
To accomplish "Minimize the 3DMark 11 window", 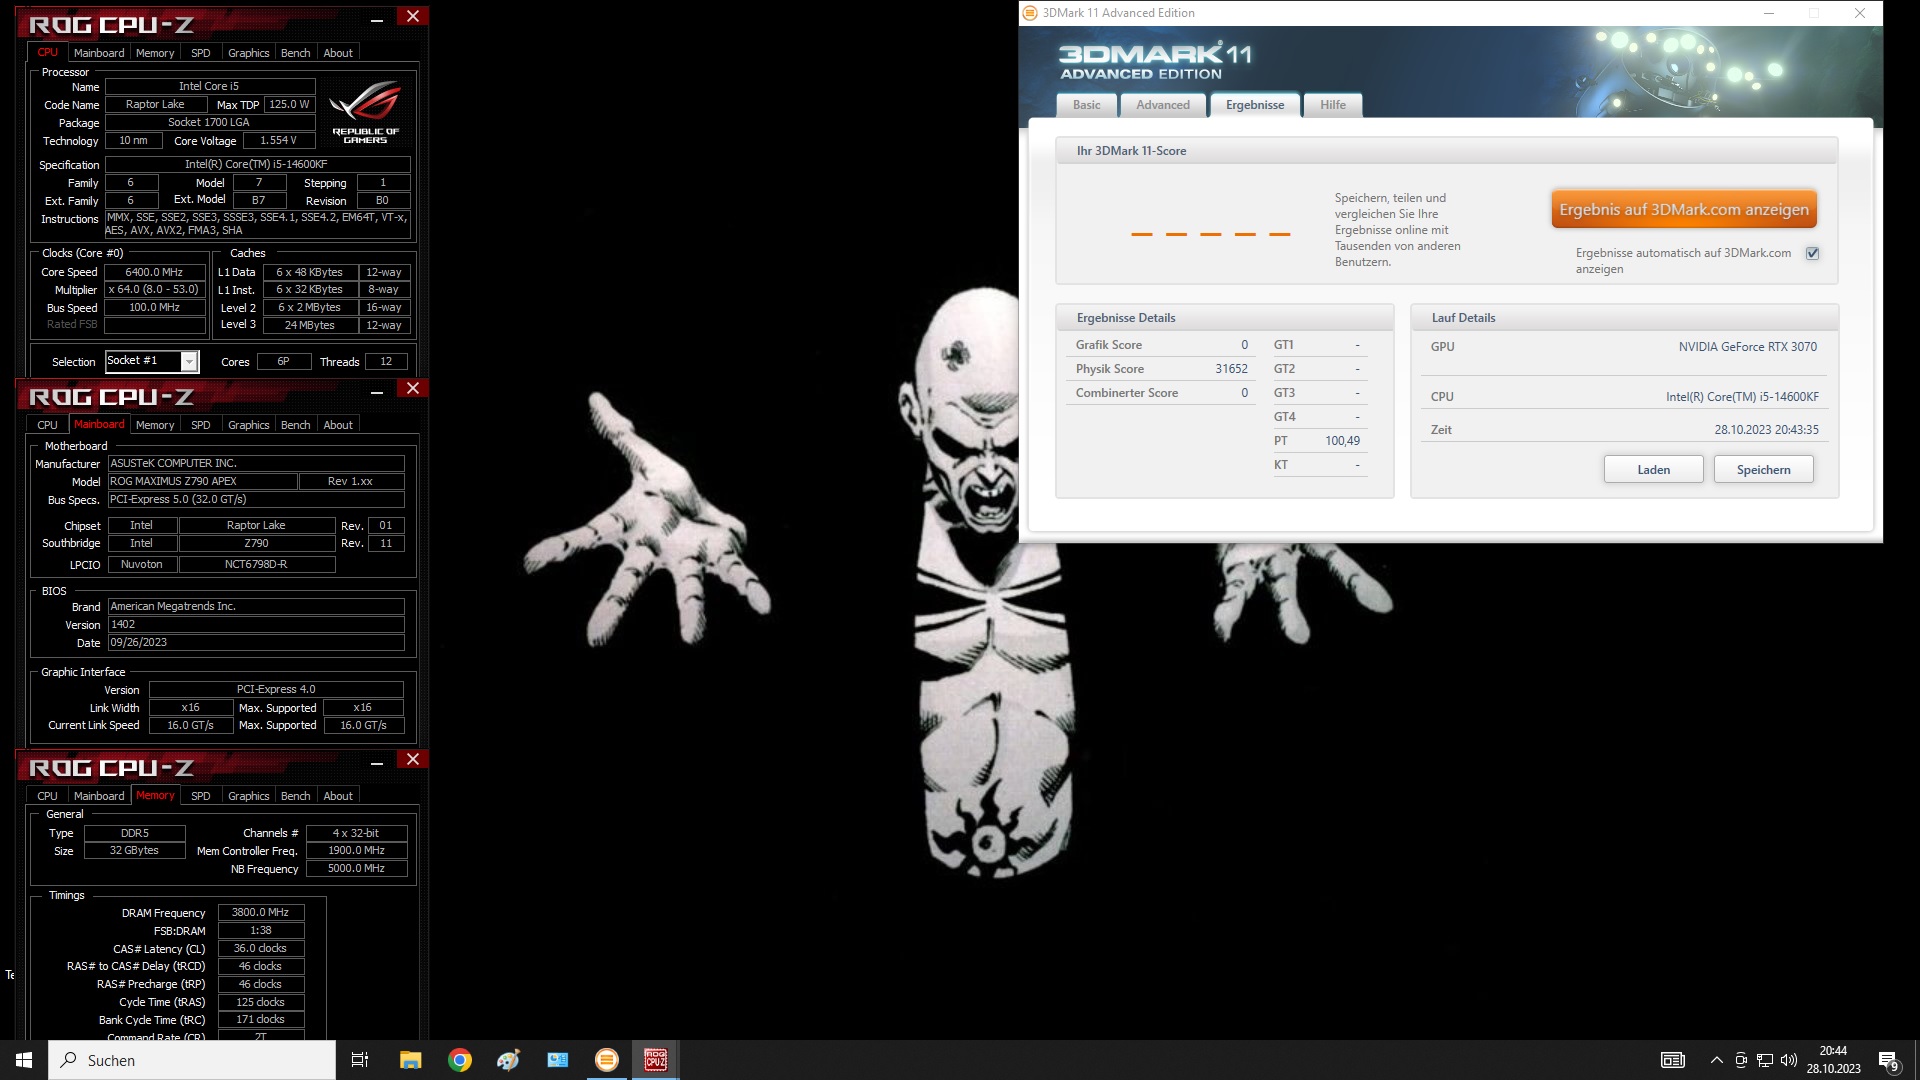I will point(1769,13).
